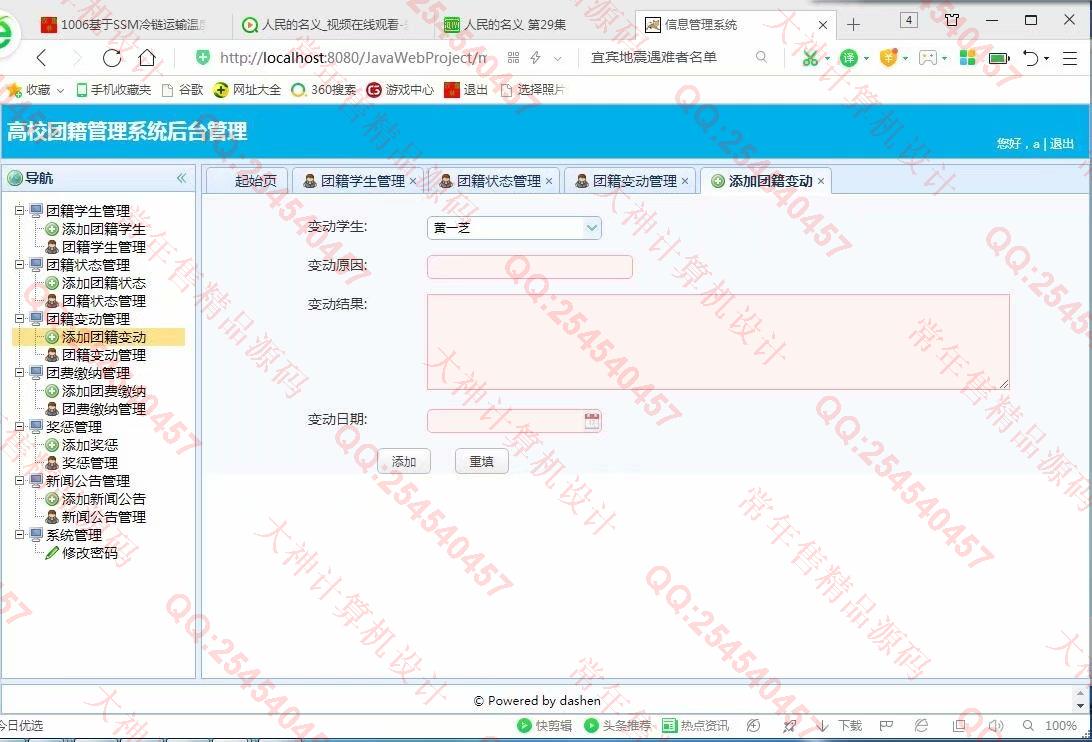The width and height of the screenshot is (1092, 742).
Task: Open the browser home page
Action: [147, 57]
